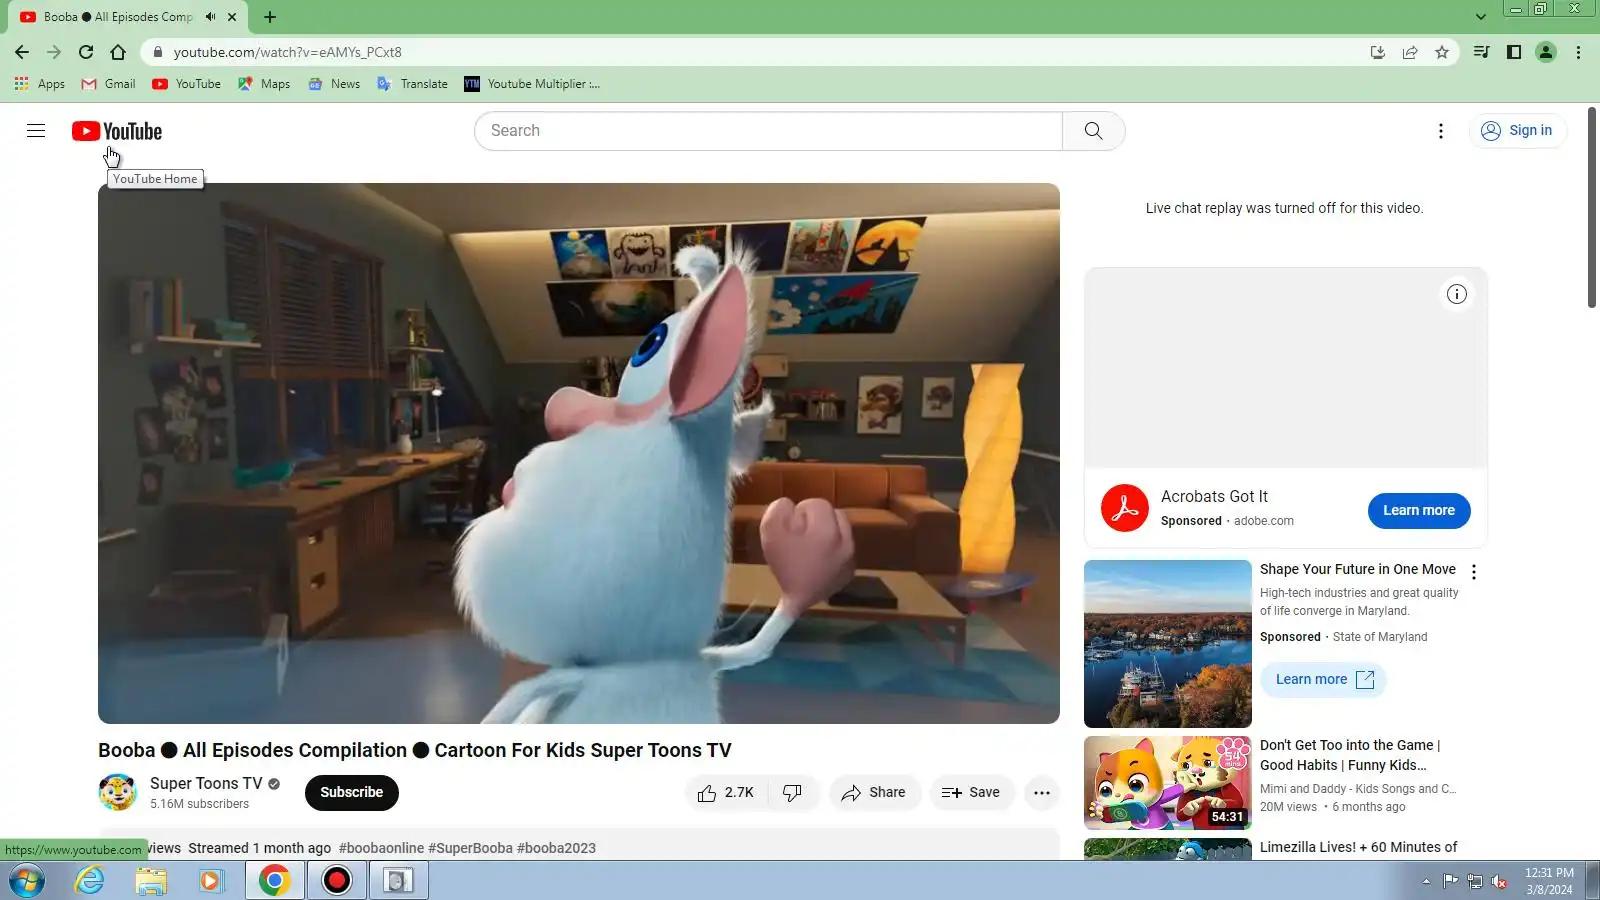Open Chrome from the taskbar
Image resolution: width=1600 pixels, height=900 pixels.
point(274,881)
